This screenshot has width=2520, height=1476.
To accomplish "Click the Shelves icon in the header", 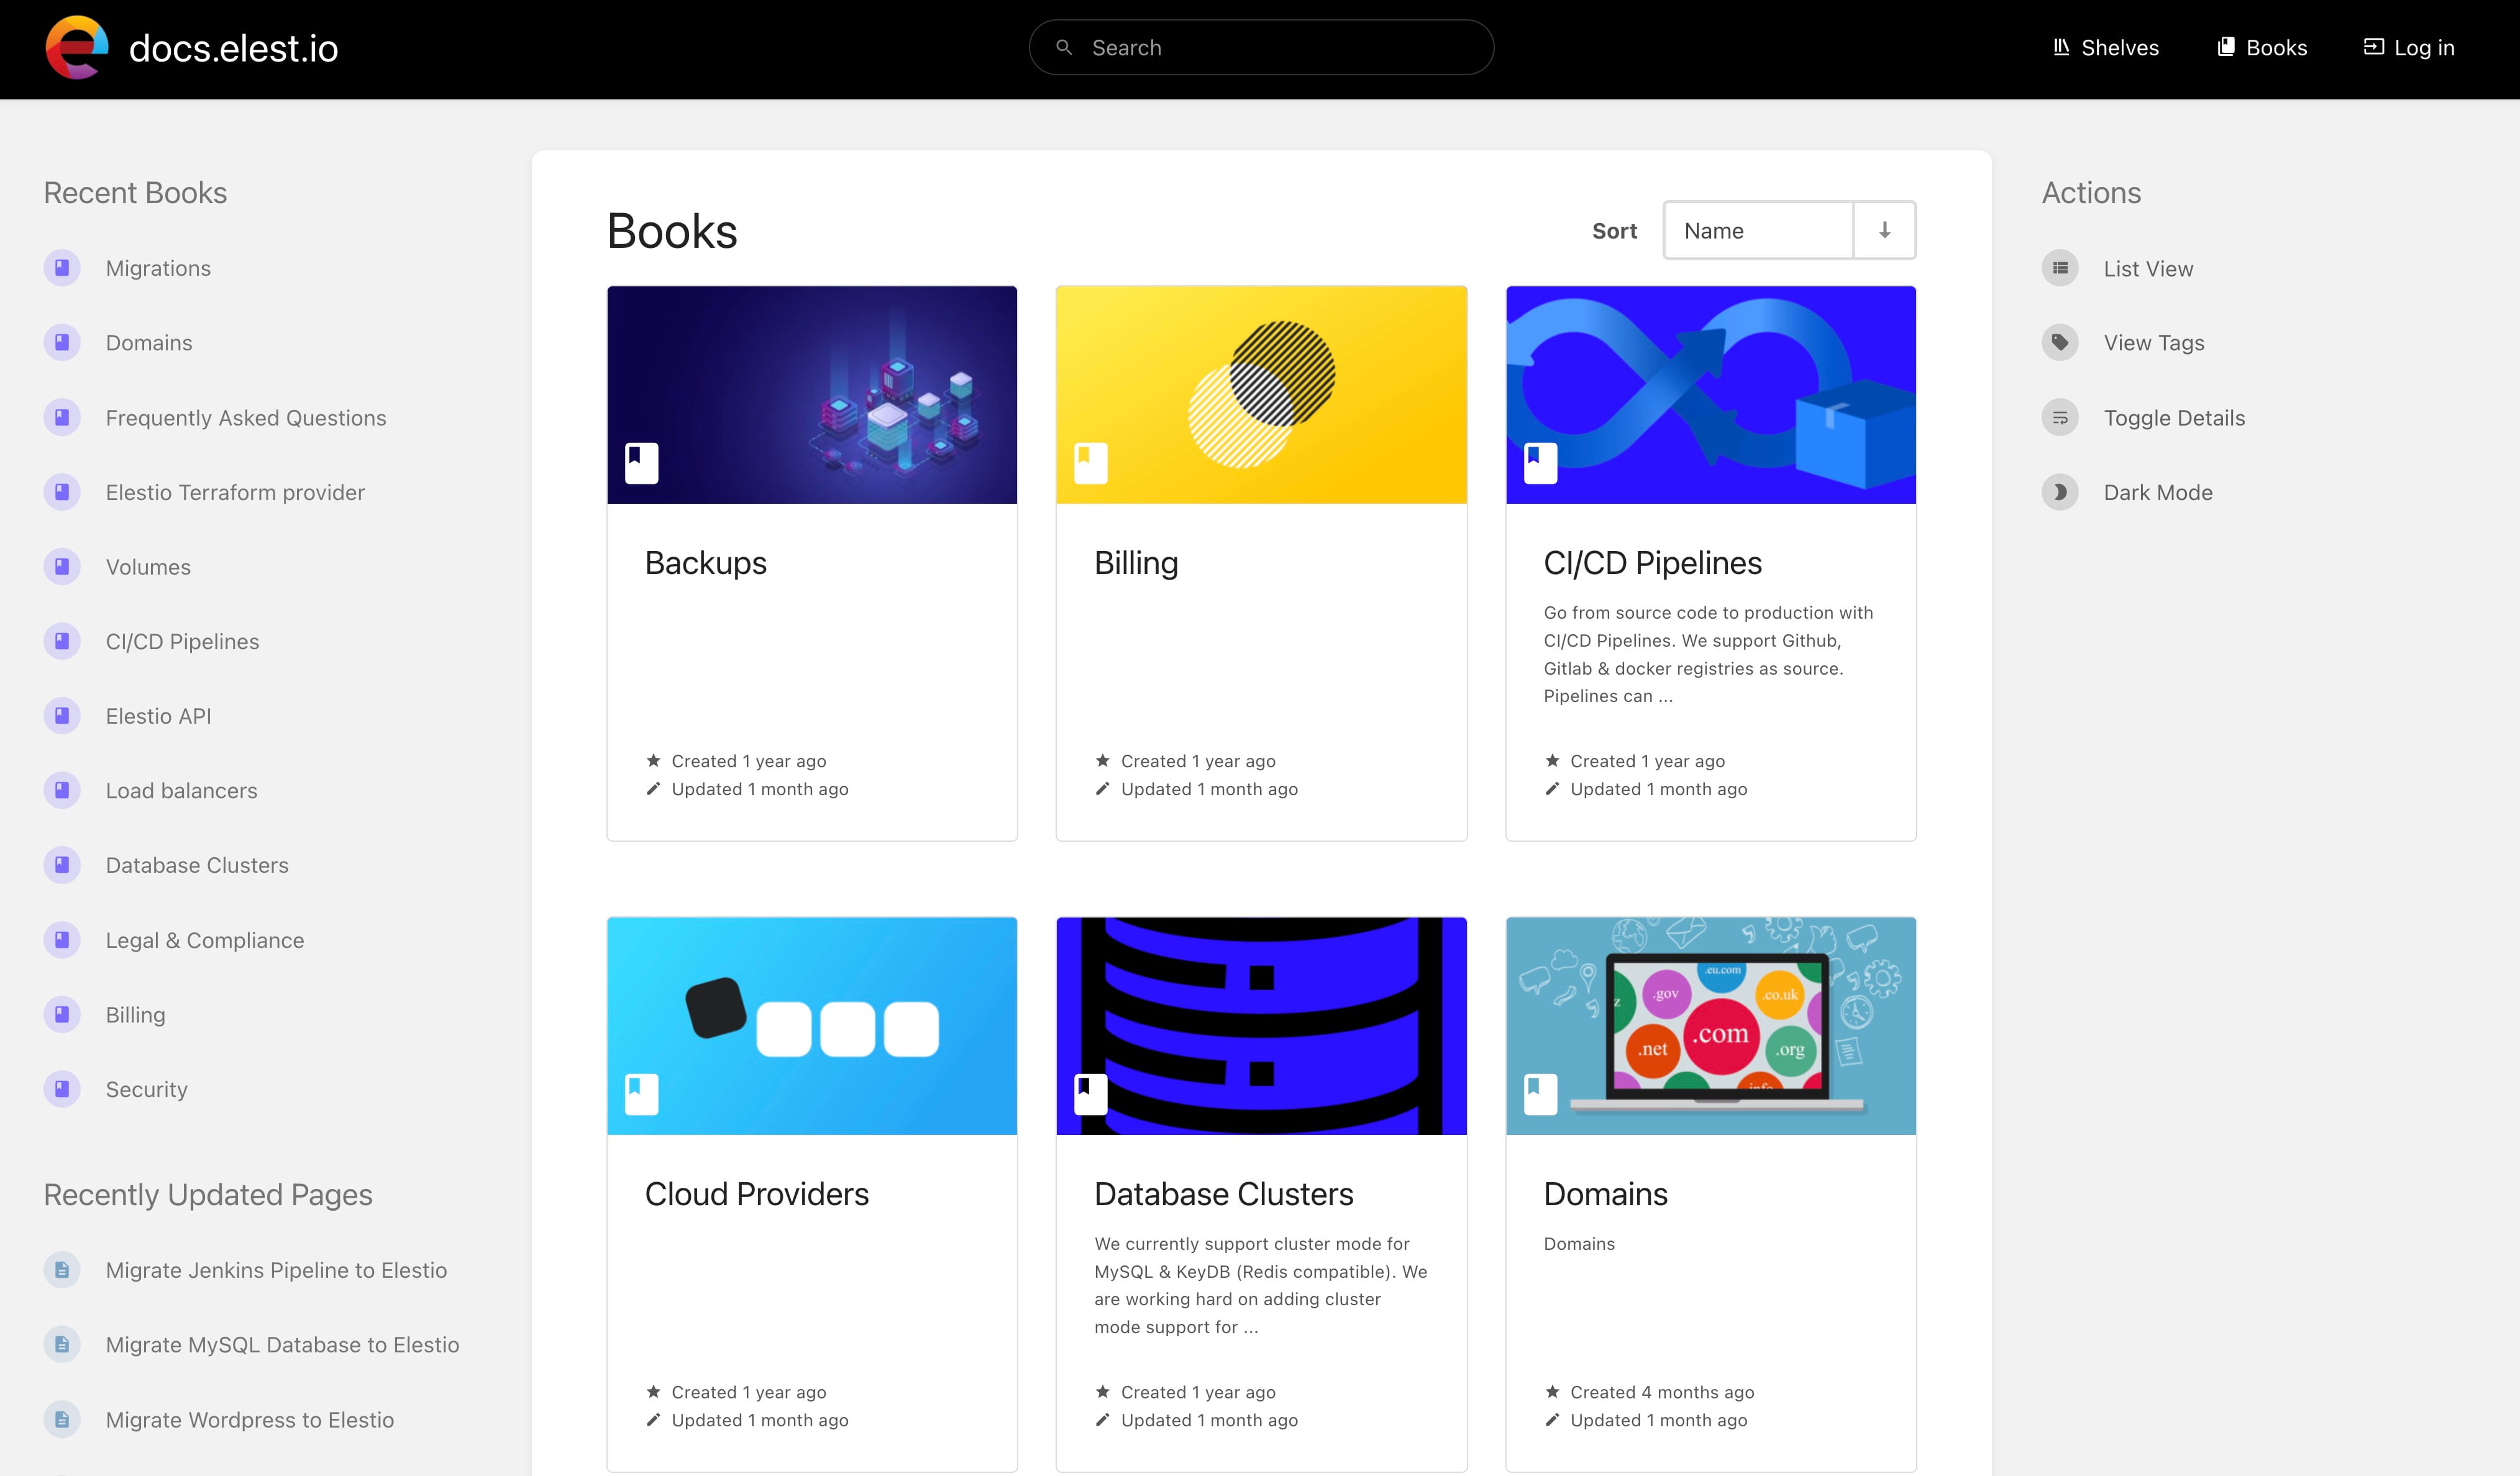I will coord(2062,47).
